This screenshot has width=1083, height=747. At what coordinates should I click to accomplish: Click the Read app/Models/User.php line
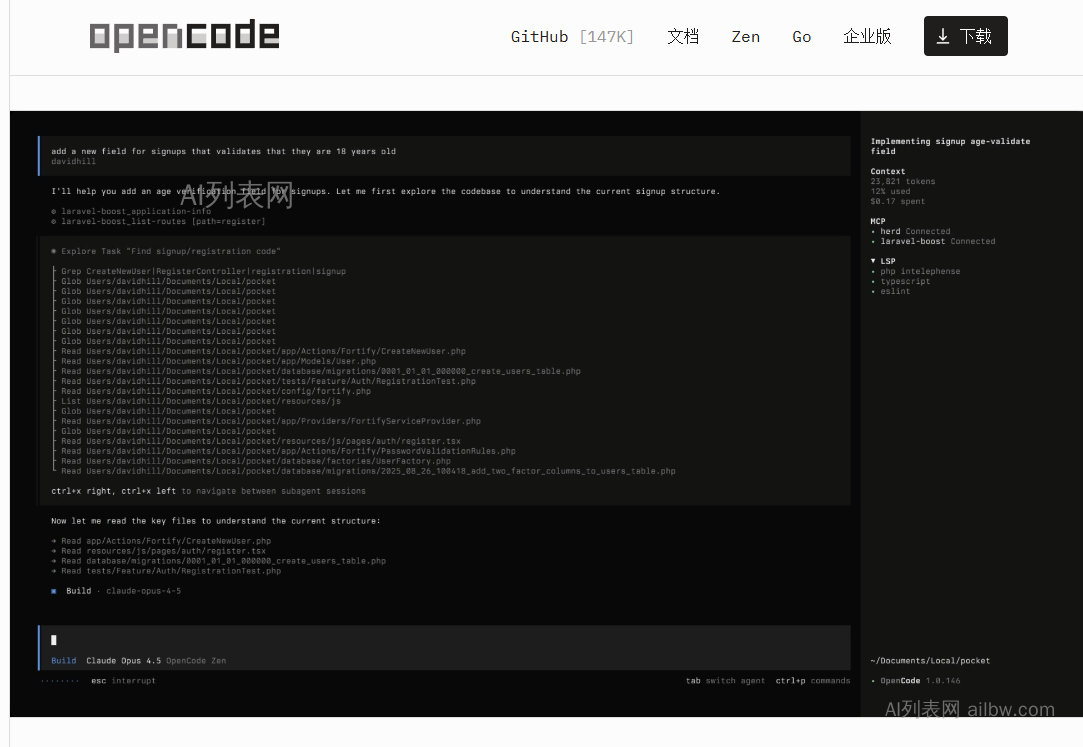pyautogui.click(x=218, y=361)
